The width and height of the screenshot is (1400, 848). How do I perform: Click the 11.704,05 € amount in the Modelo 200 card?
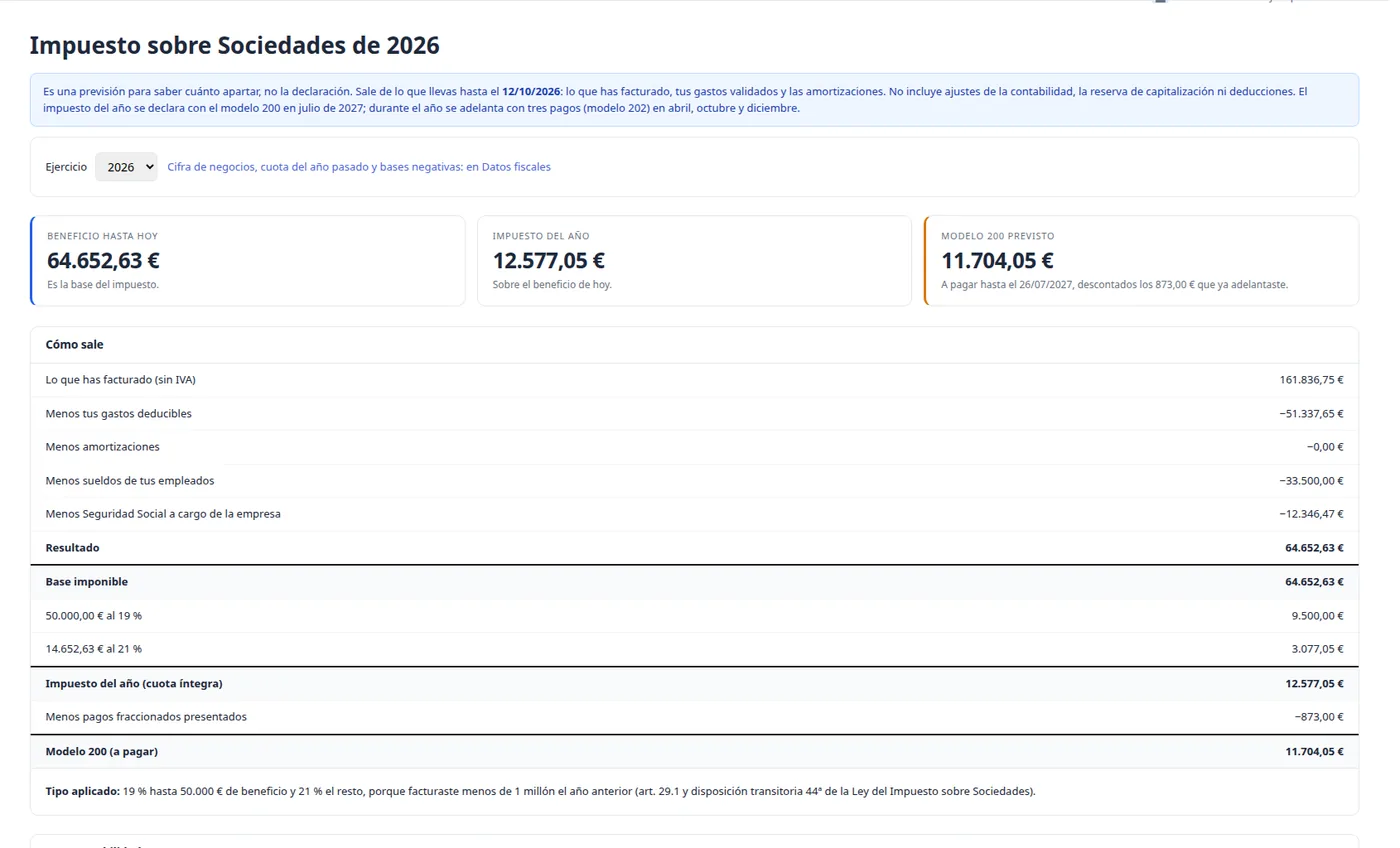pos(997,260)
